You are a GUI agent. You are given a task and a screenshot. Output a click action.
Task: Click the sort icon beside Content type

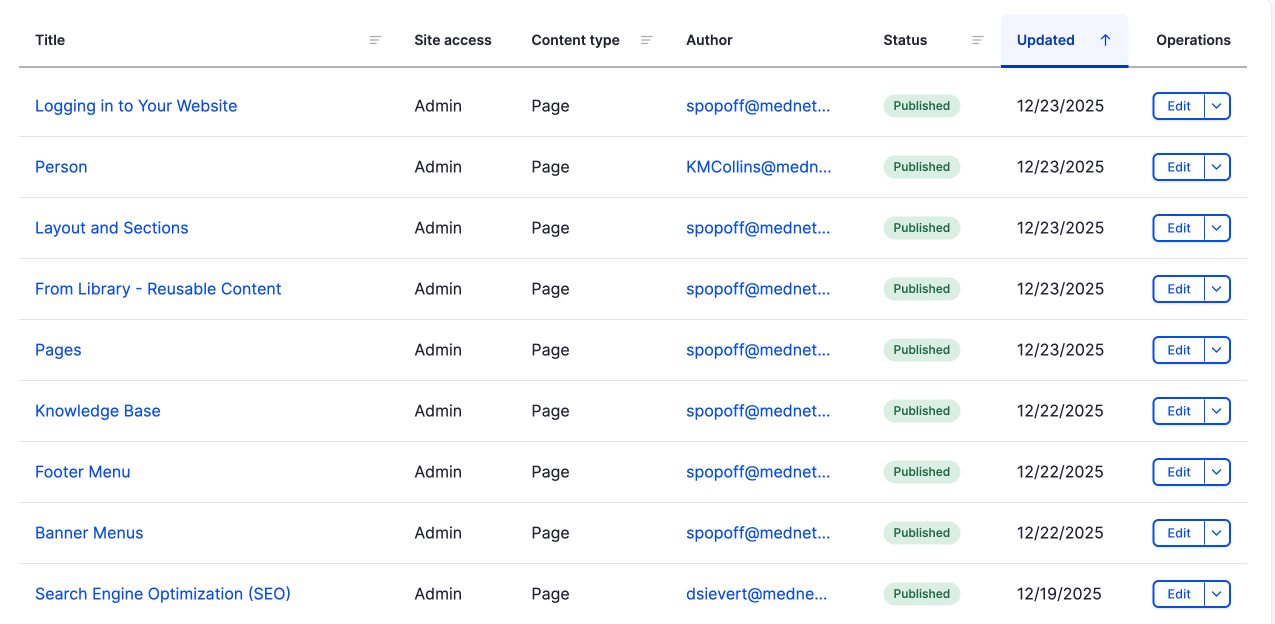[647, 40]
